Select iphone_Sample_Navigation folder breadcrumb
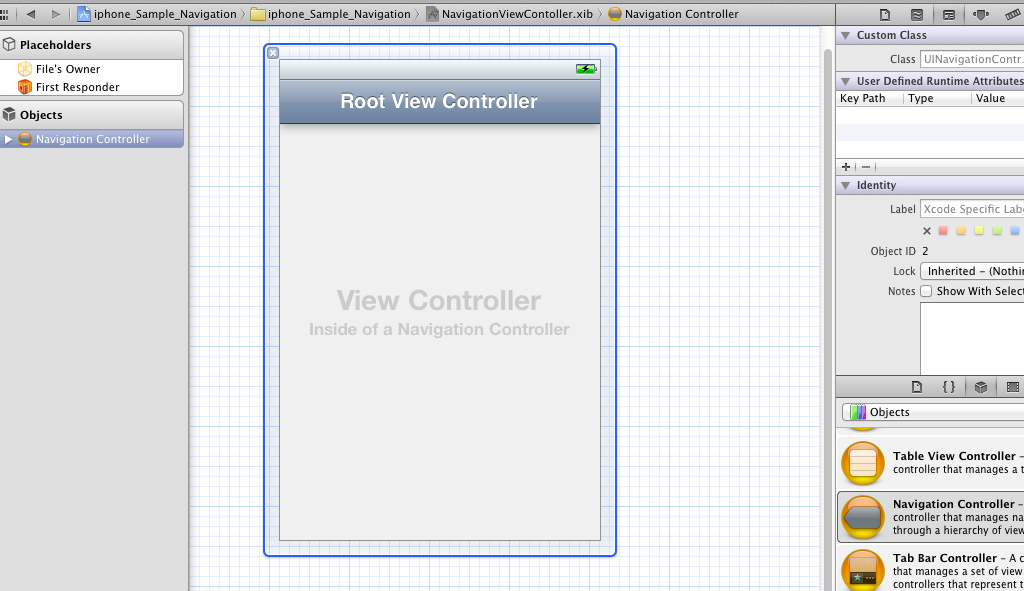The height and width of the screenshot is (591, 1024). 331,14
